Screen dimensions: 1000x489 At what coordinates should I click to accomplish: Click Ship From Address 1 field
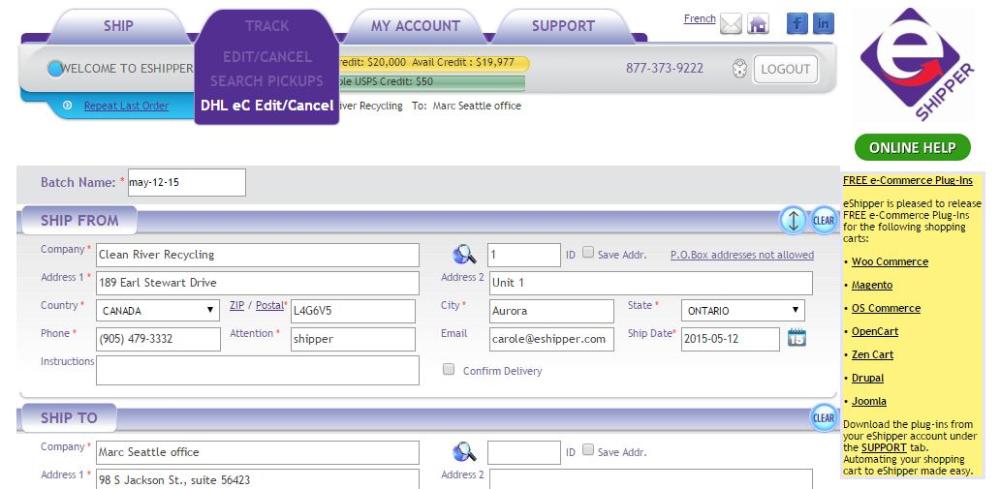(258, 282)
